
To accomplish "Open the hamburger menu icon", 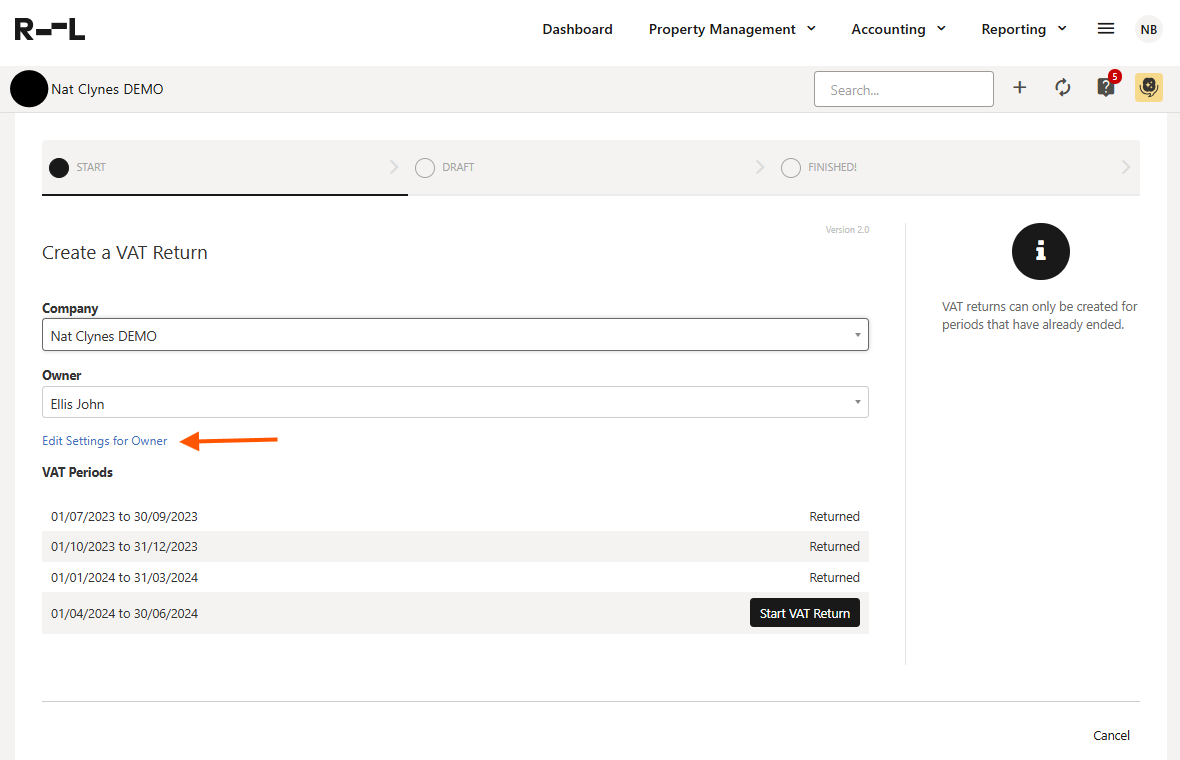I will point(1106,29).
